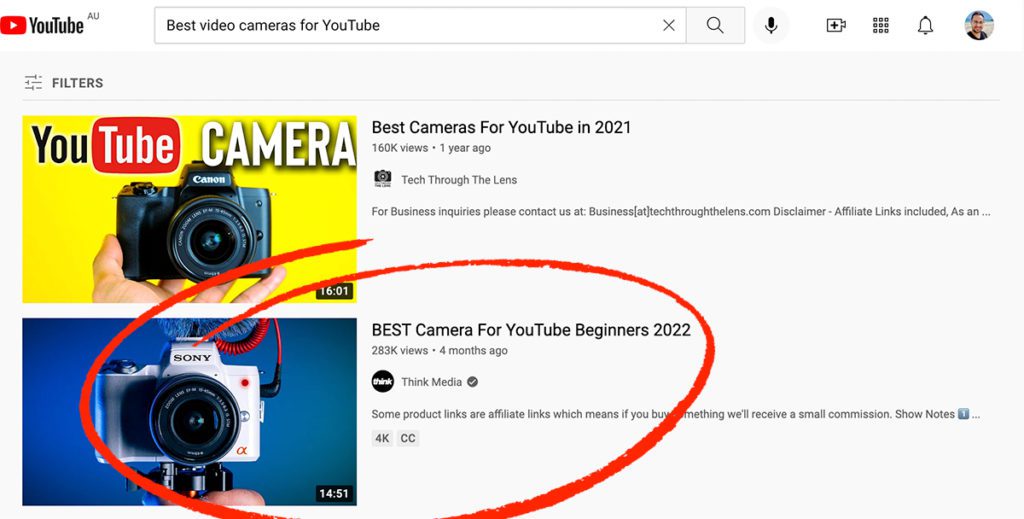Open the yellow Canon camera thumbnail
1024x519 pixels.
click(189, 209)
